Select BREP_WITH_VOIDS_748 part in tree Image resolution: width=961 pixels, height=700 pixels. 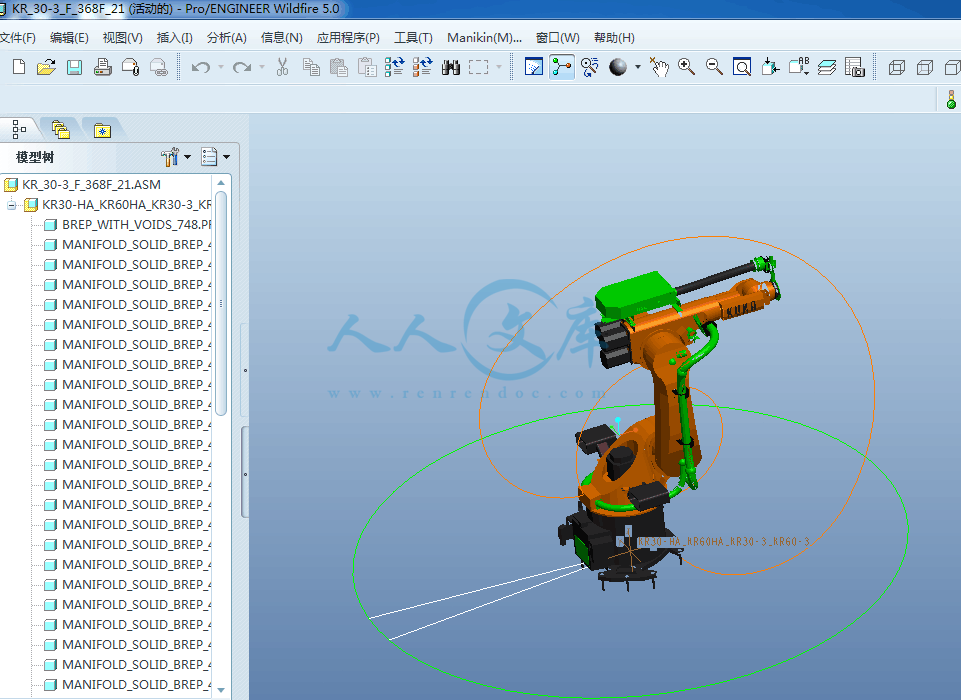point(136,225)
